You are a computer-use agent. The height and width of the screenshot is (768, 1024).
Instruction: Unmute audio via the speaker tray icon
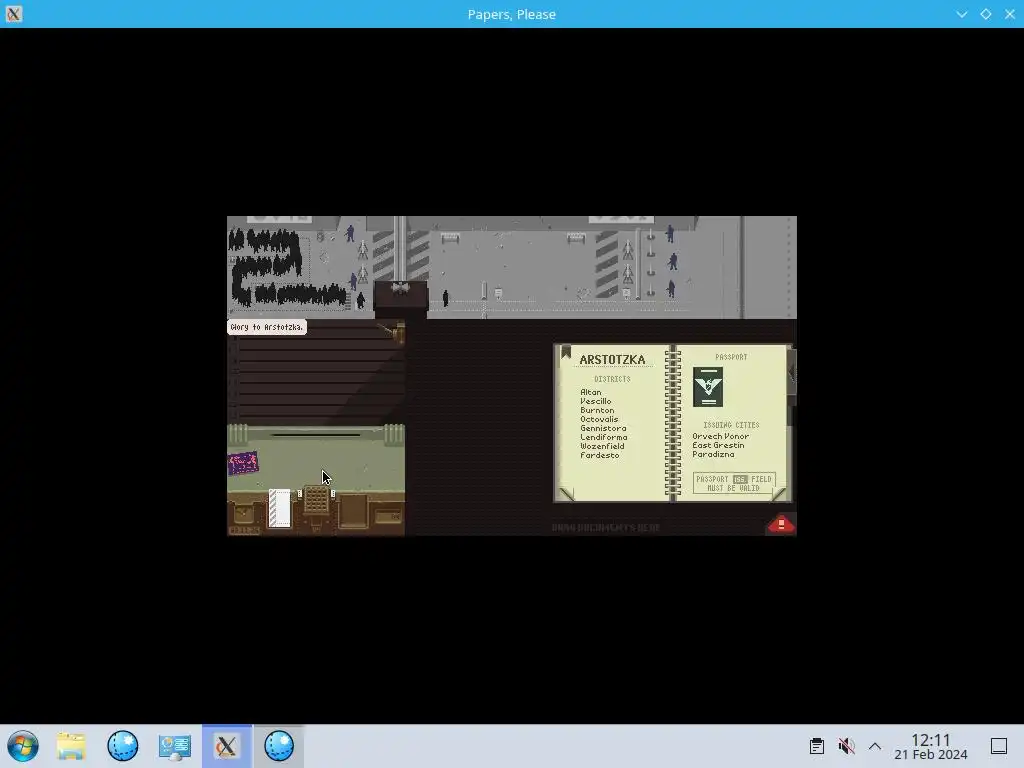click(846, 746)
